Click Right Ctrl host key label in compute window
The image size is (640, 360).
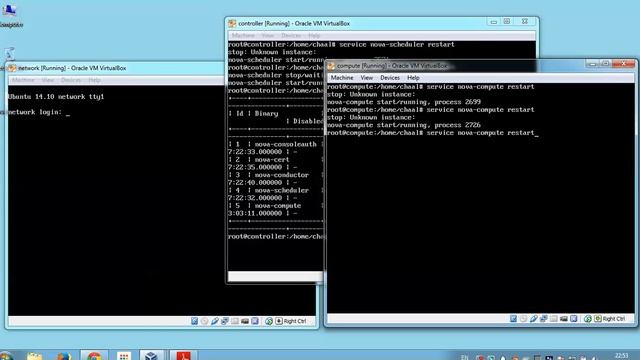(x=614, y=318)
